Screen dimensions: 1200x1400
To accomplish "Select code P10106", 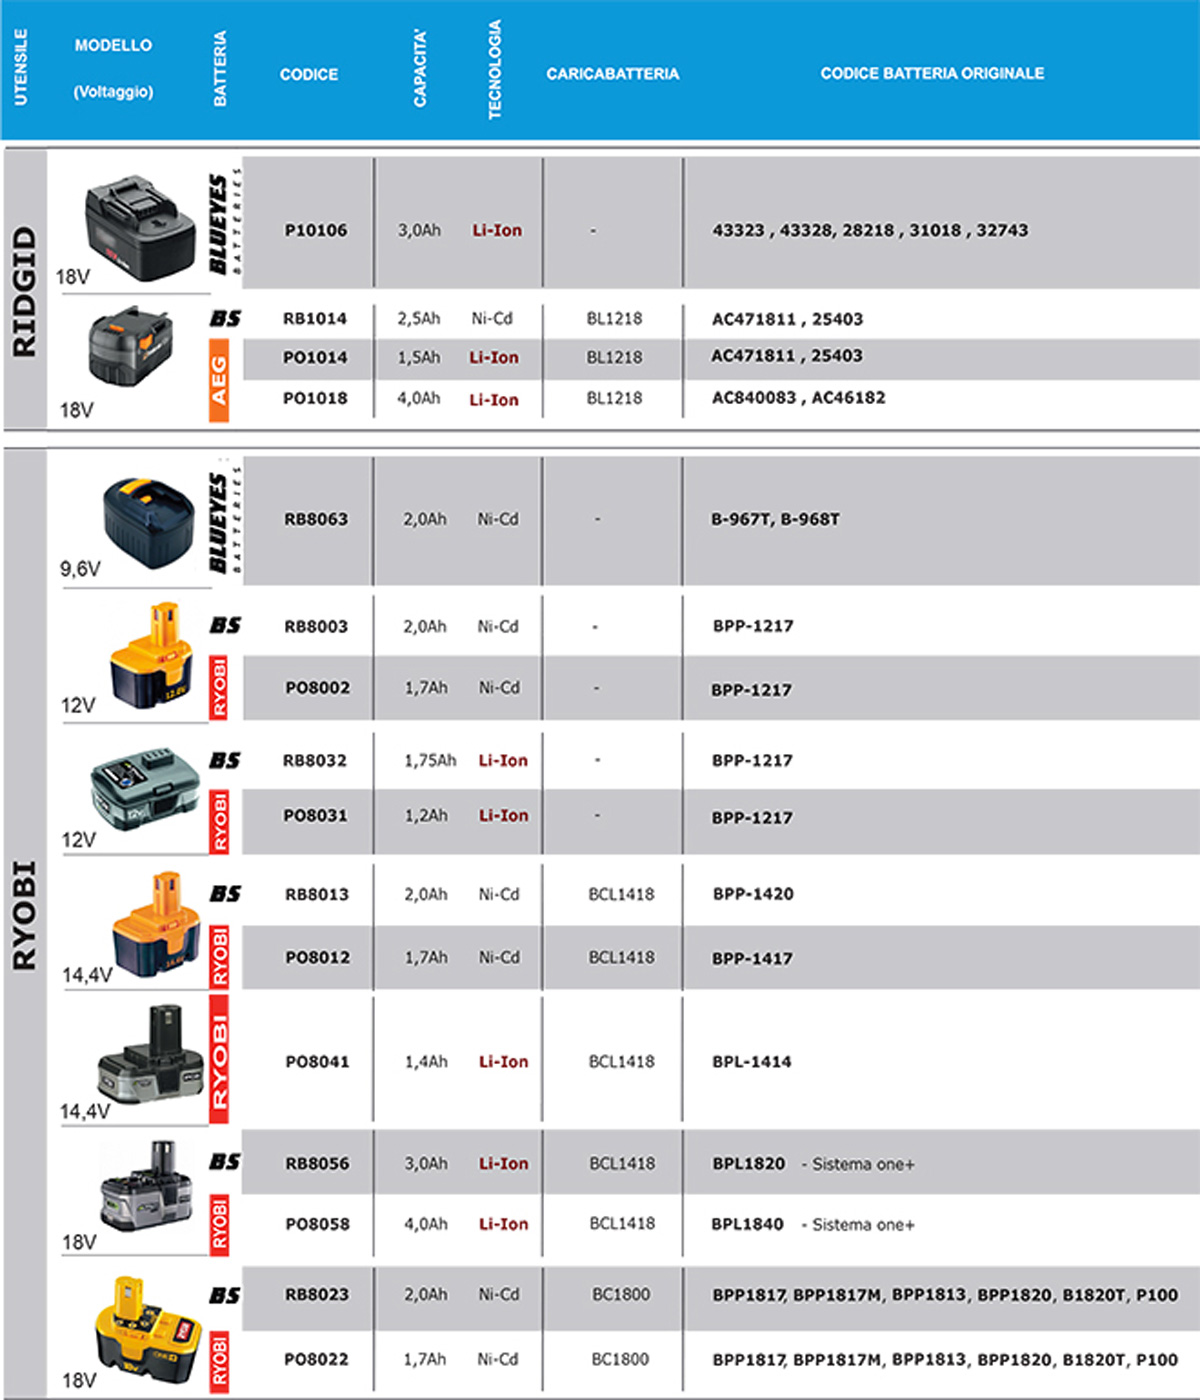I will click(x=316, y=230).
